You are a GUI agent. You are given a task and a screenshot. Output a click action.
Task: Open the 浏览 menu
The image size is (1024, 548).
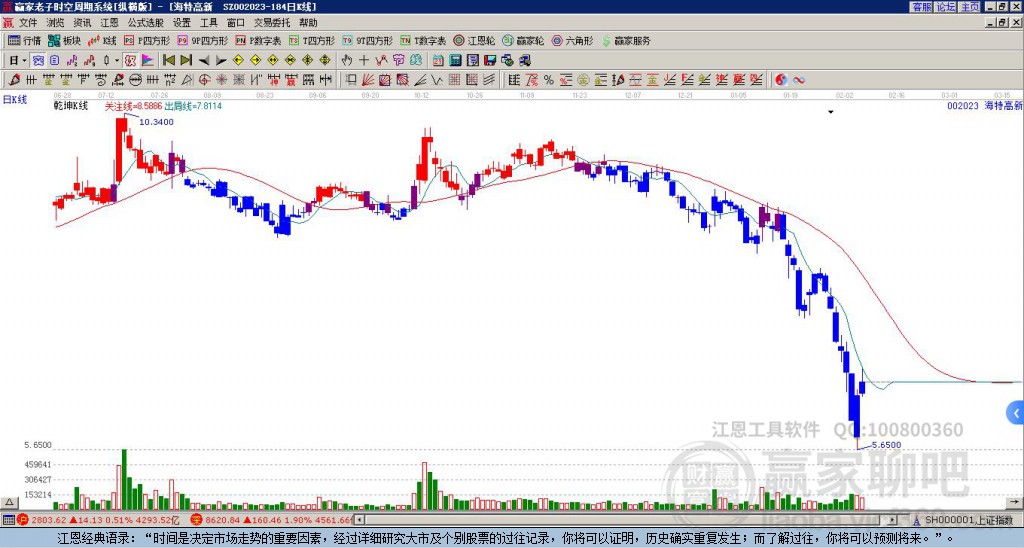tap(55, 23)
